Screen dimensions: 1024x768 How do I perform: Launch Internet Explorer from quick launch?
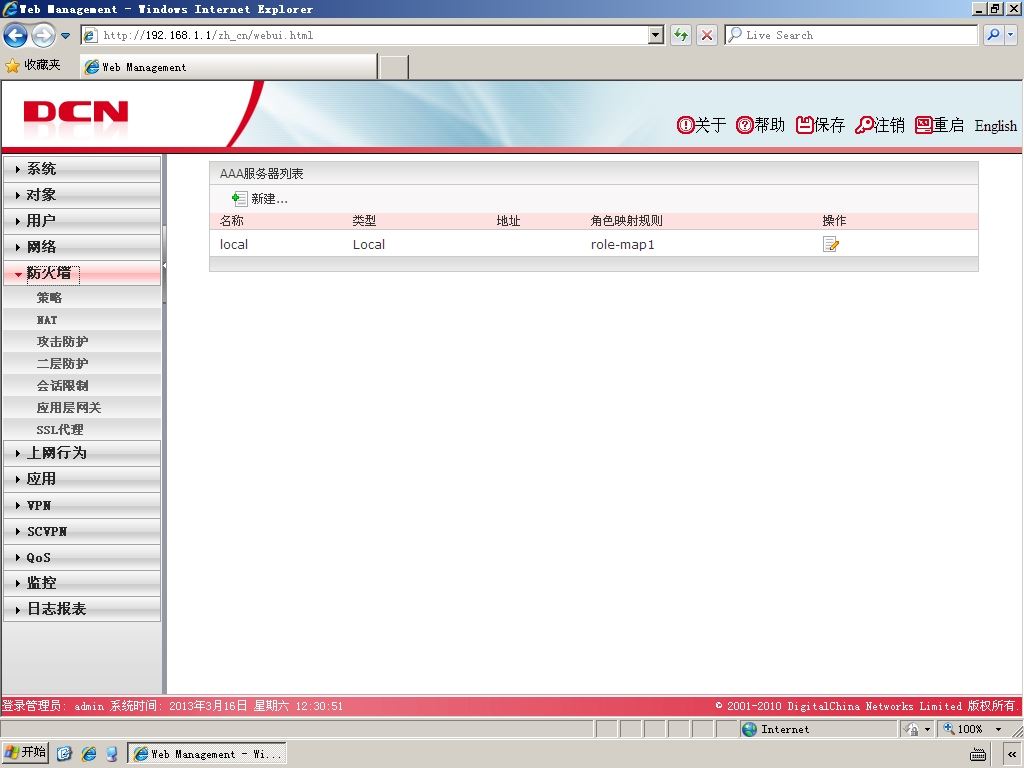[88, 754]
